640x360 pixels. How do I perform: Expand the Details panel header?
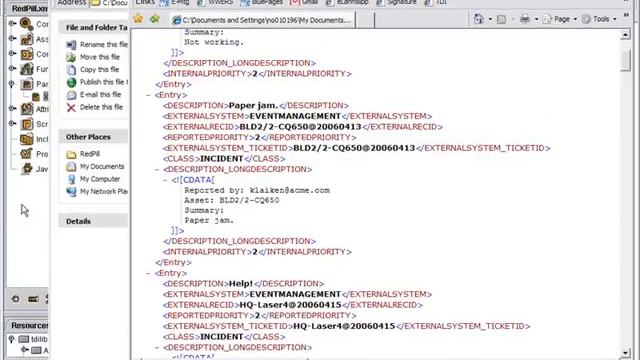click(x=93, y=221)
